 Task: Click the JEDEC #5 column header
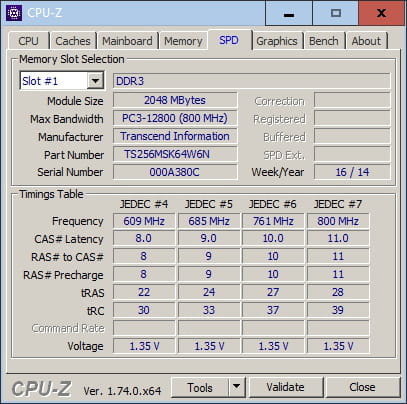tap(209, 204)
